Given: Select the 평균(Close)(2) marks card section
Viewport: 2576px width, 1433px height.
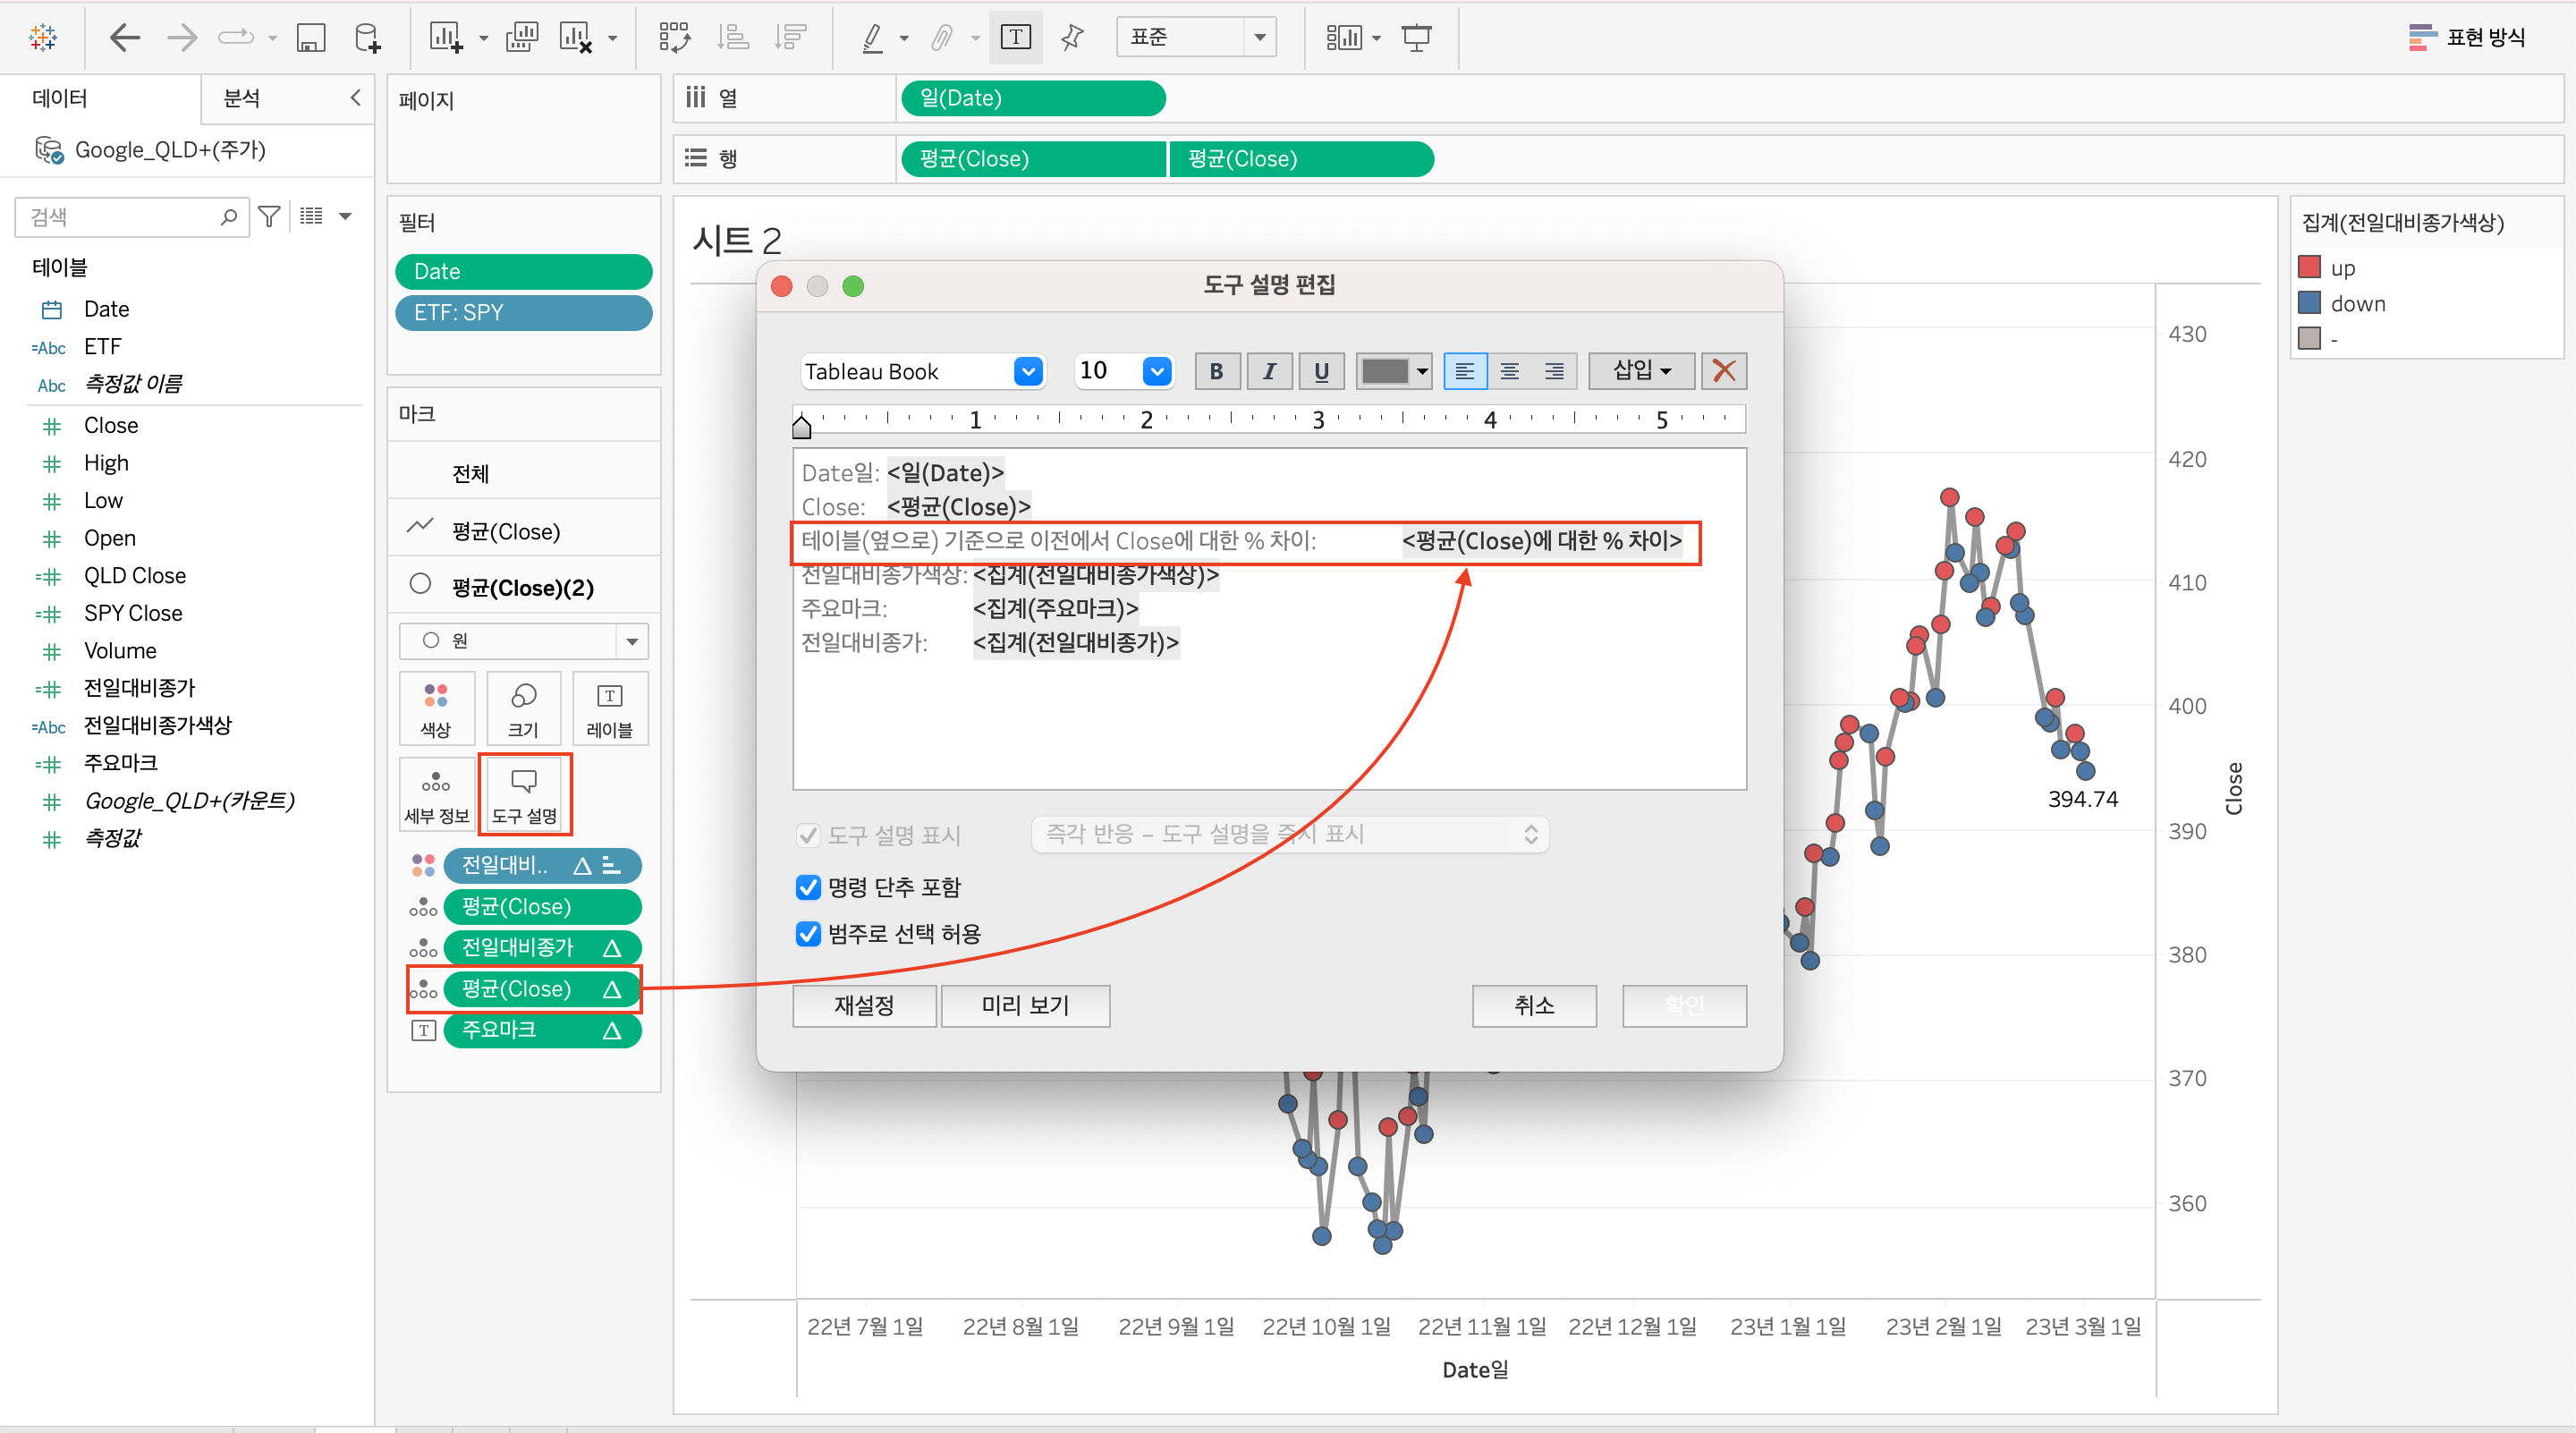Looking at the screenshot, I should tap(522, 587).
